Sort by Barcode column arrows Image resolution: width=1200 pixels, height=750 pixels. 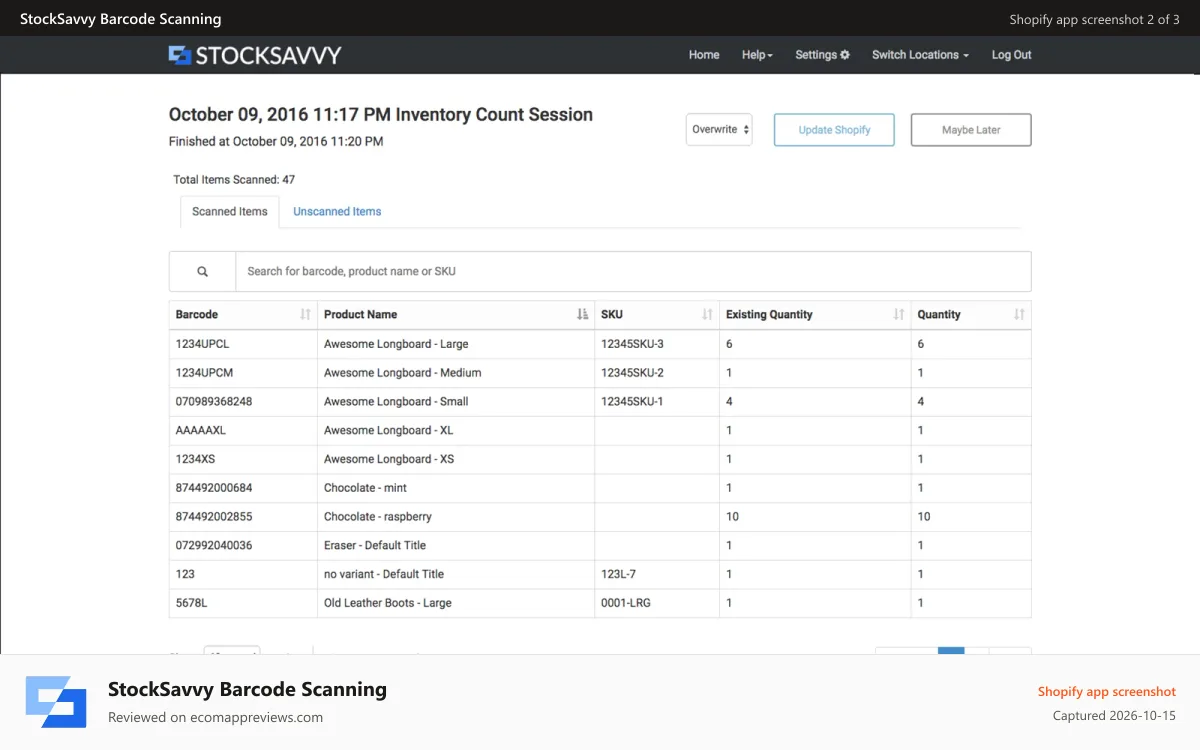pyautogui.click(x=305, y=314)
